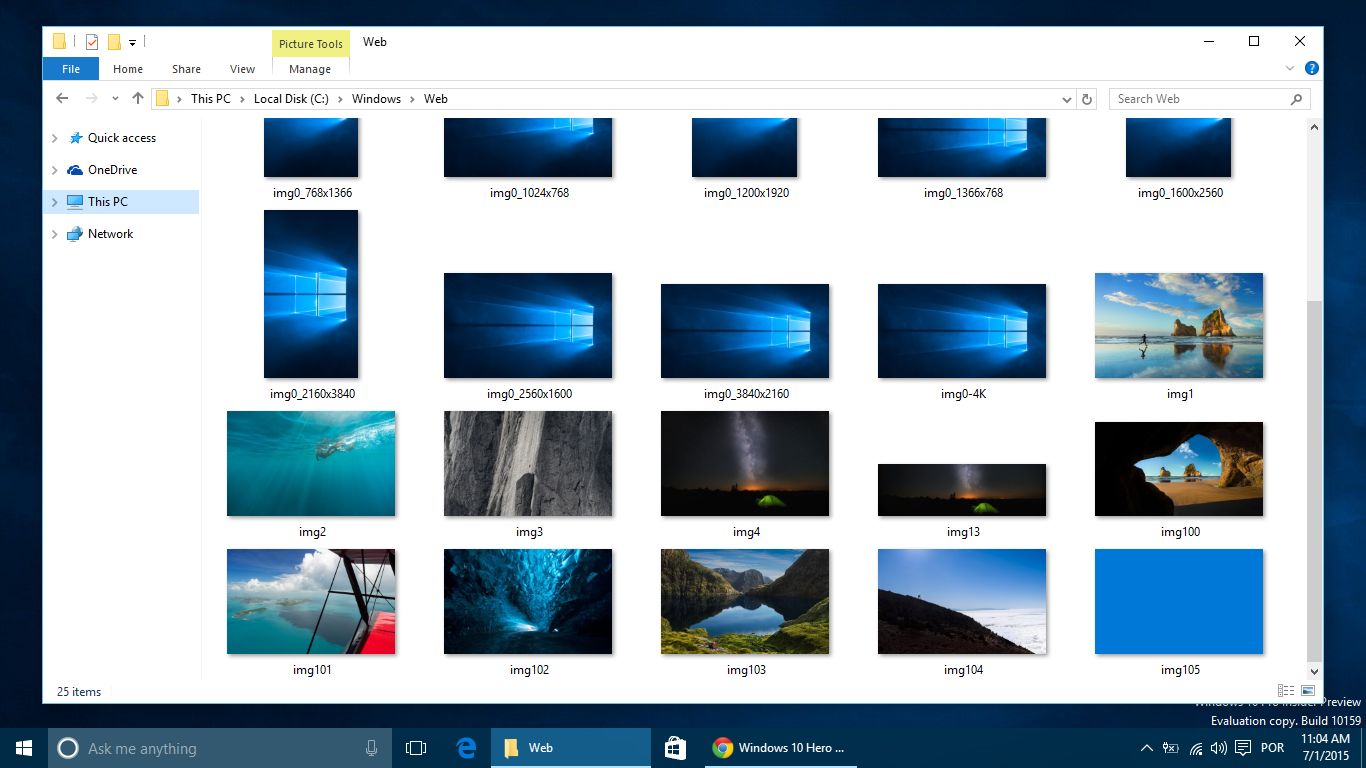Open the Windows Start button

tap(23, 748)
